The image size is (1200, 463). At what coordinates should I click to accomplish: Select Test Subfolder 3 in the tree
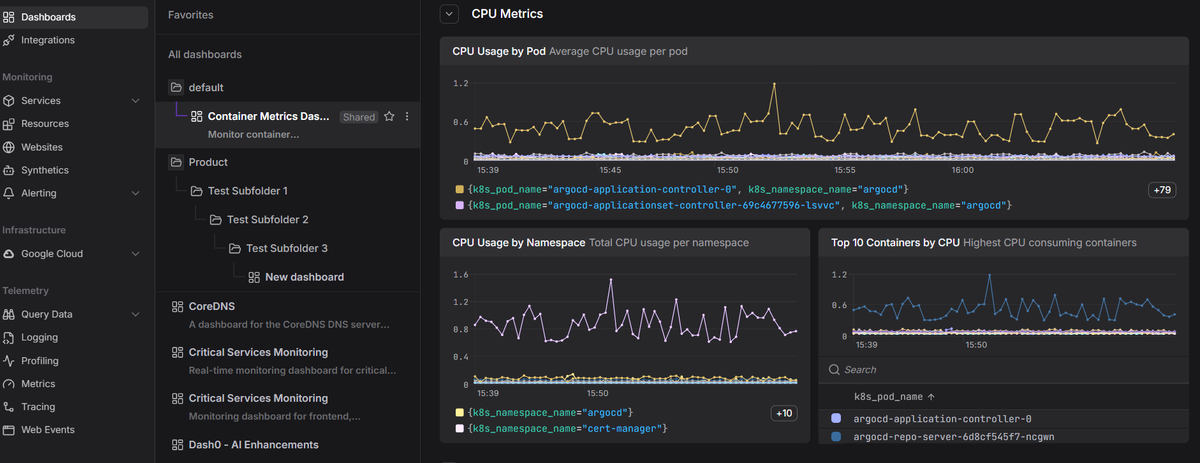(287, 248)
